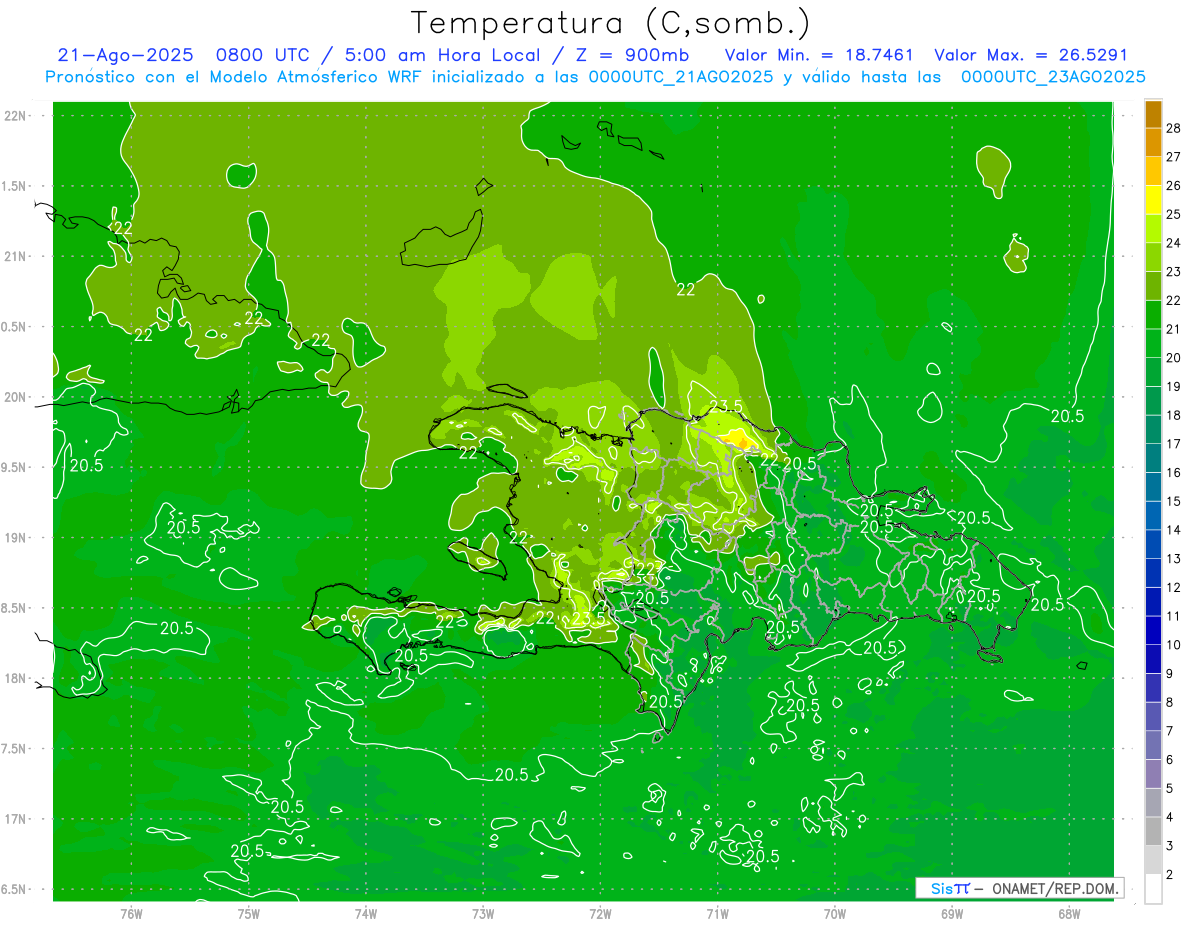Image resolution: width=1200 pixels, height=927 pixels.
Task: Click the '22N' latitude axis label
Action: coord(16,116)
